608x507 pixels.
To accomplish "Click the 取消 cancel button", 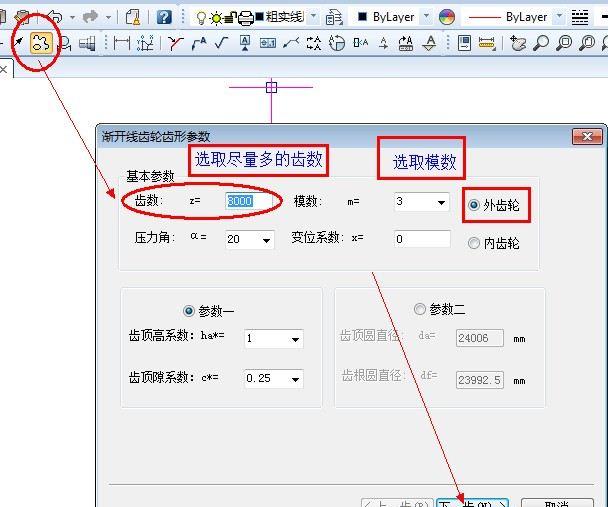I will coord(557,503).
